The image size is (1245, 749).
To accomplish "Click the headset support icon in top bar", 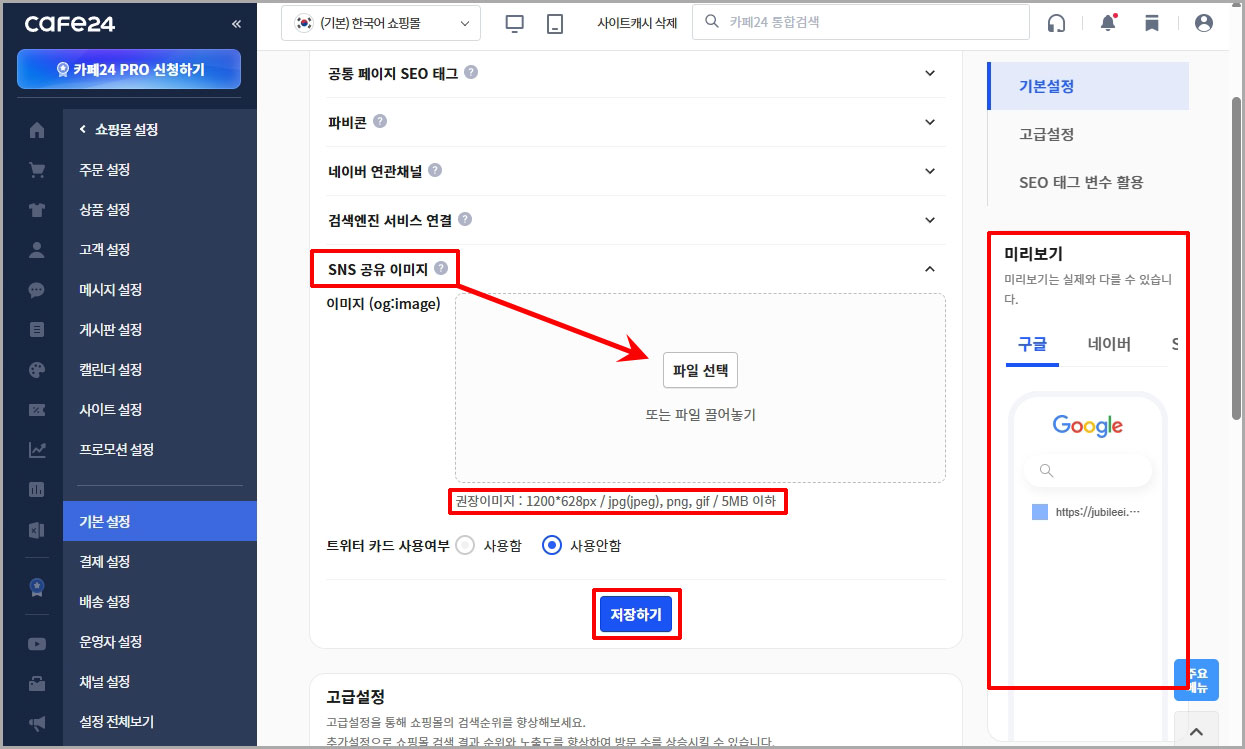I will [x=1056, y=21].
